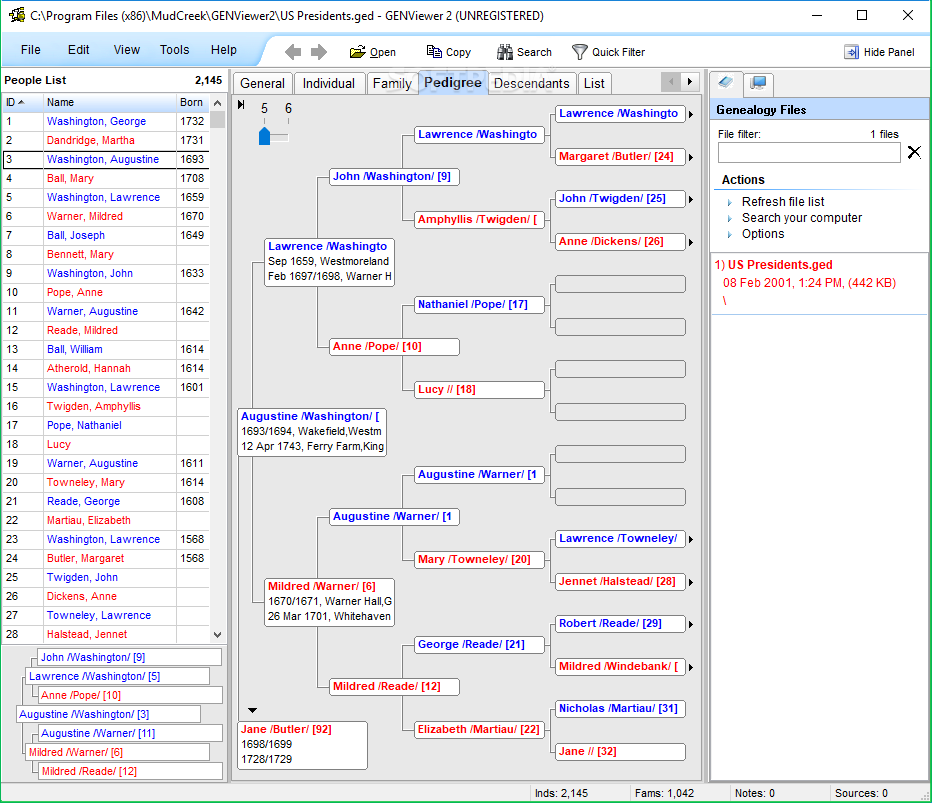The height and width of the screenshot is (803, 932).
Task: Expand ancestors of Lawrence Towneley
Action: click(691, 540)
